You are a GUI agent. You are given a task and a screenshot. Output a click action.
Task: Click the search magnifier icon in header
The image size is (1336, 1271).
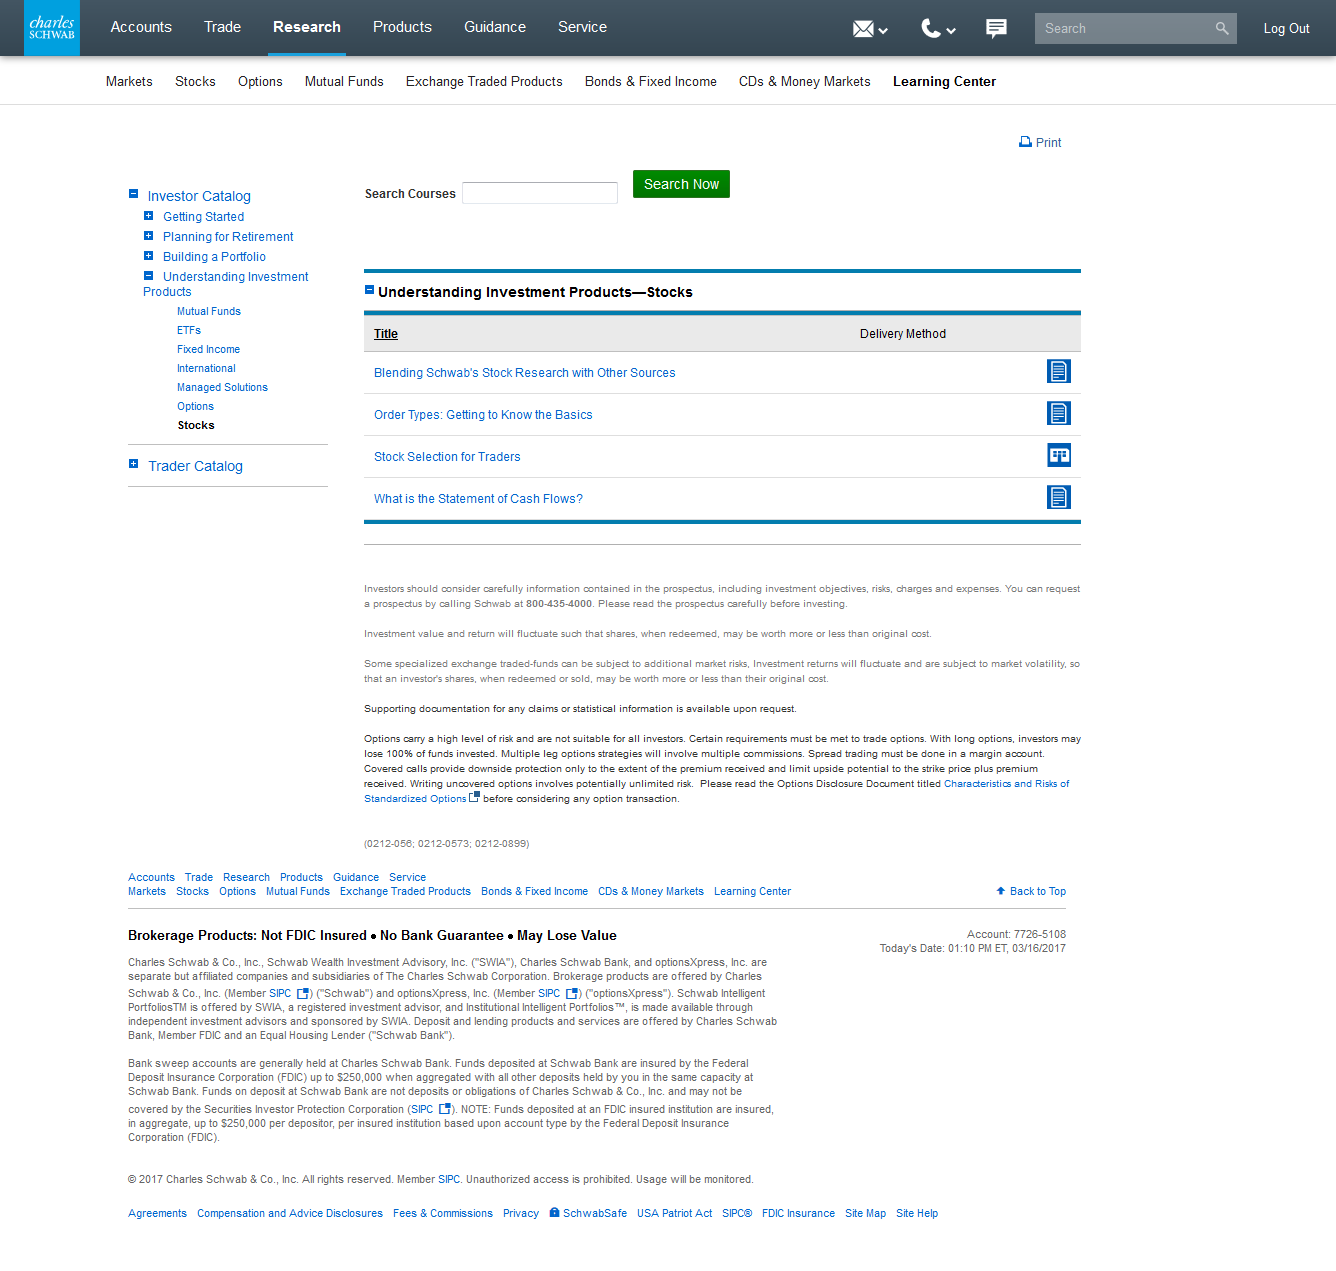[x=1222, y=28]
